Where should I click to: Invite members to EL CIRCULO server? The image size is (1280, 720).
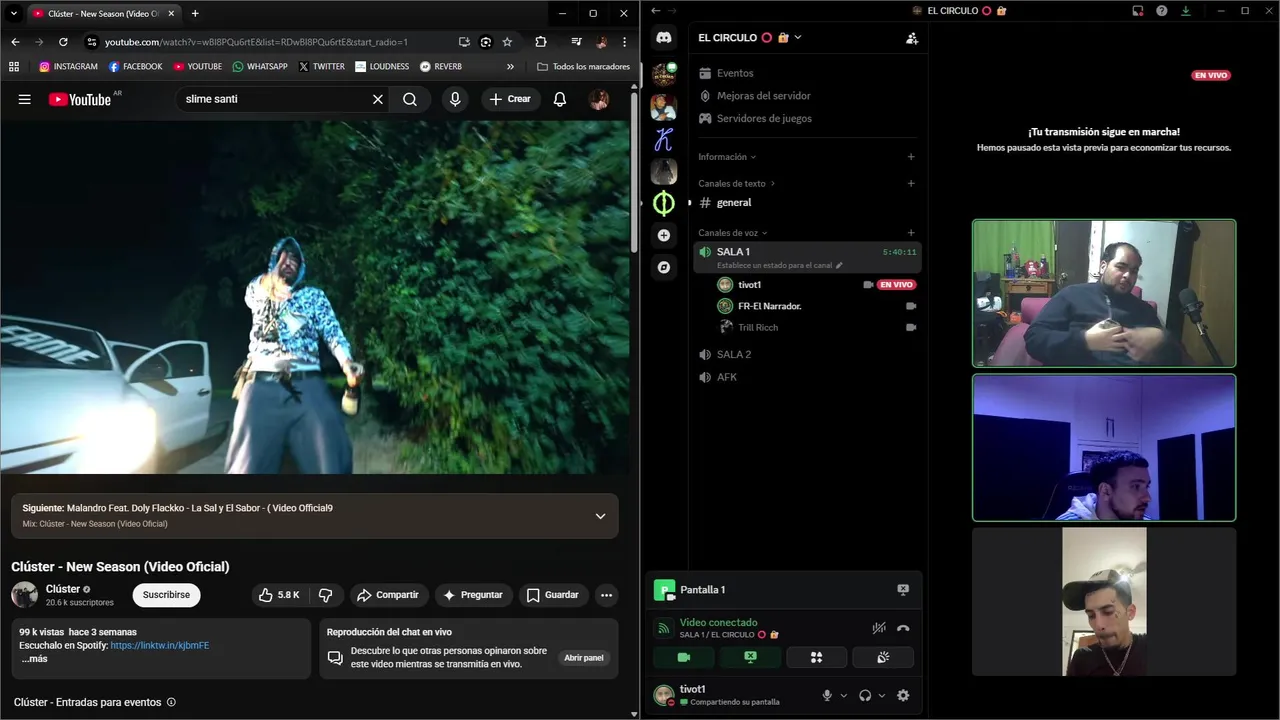pyautogui.click(x=912, y=38)
